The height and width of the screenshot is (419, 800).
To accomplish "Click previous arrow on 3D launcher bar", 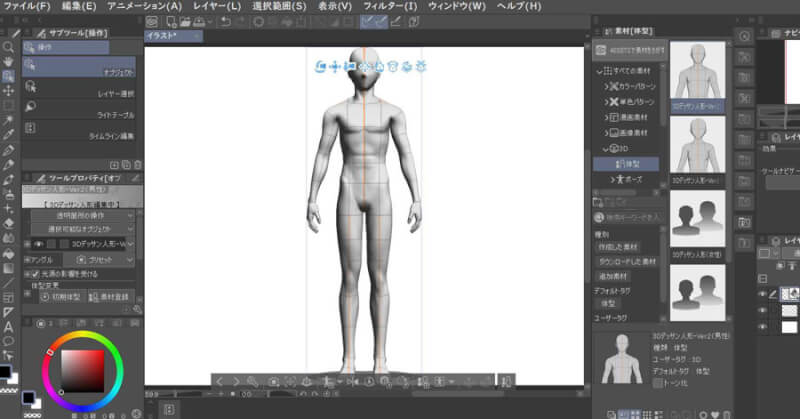I will [221, 381].
